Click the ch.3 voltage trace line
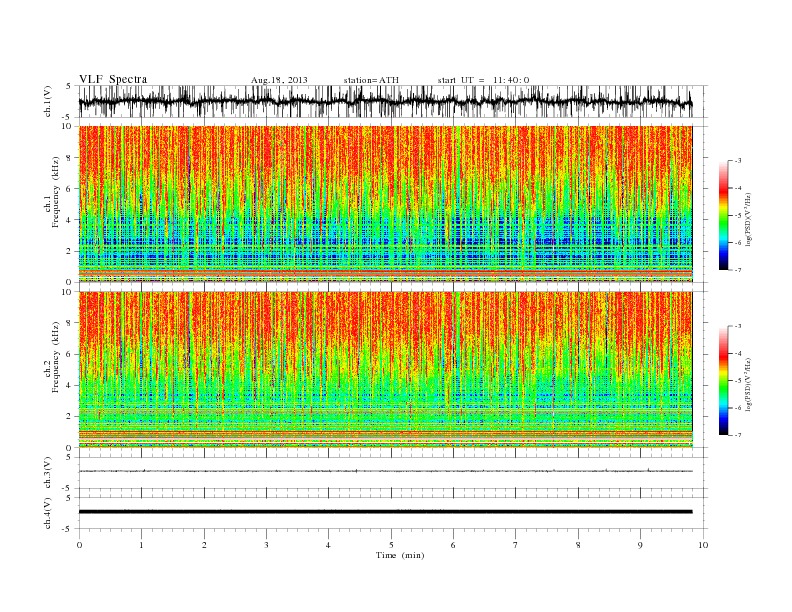 (x=385, y=471)
